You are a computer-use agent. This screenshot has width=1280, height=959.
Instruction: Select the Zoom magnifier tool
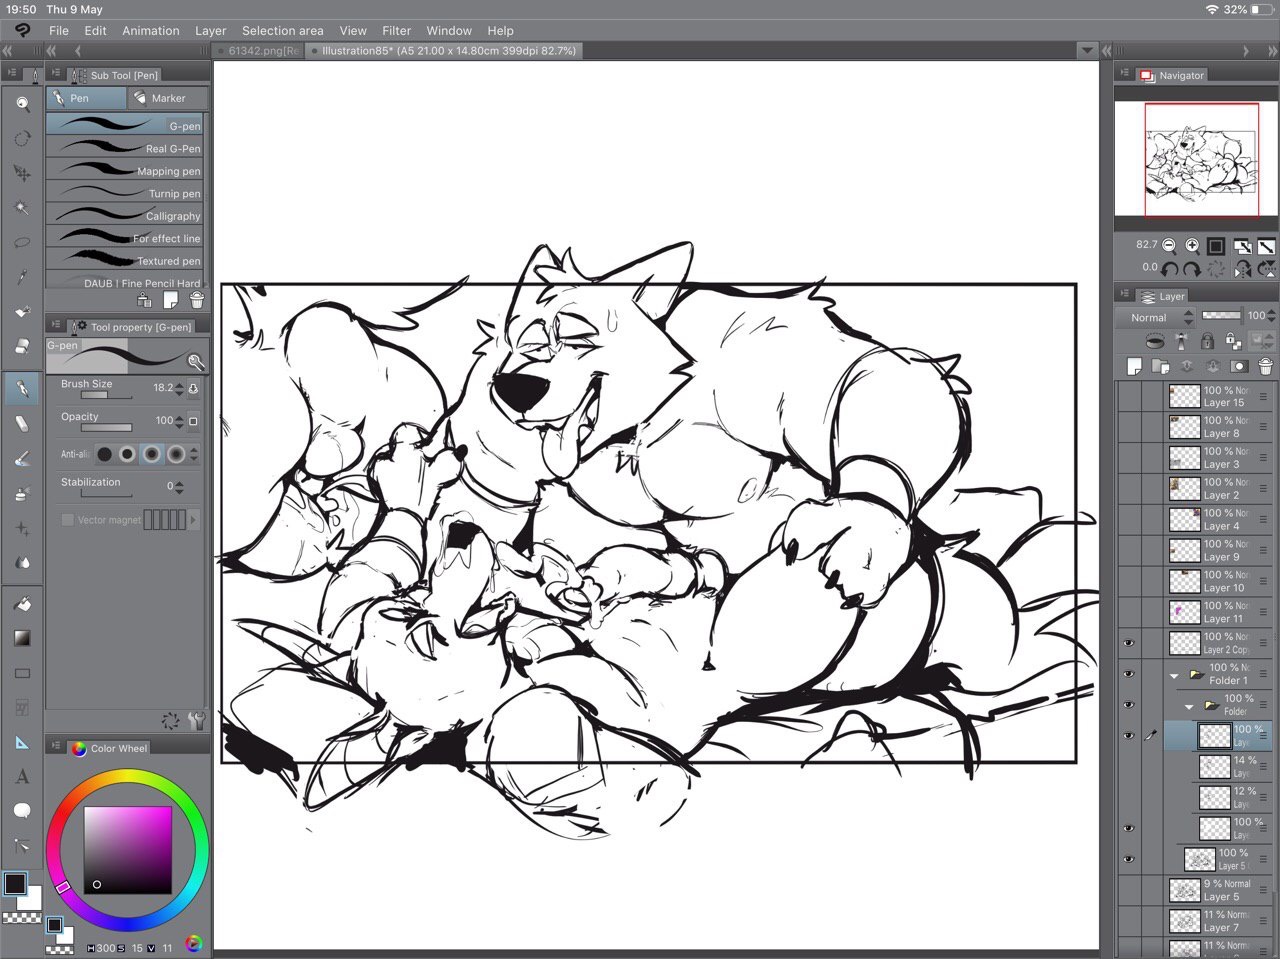click(22, 103)
